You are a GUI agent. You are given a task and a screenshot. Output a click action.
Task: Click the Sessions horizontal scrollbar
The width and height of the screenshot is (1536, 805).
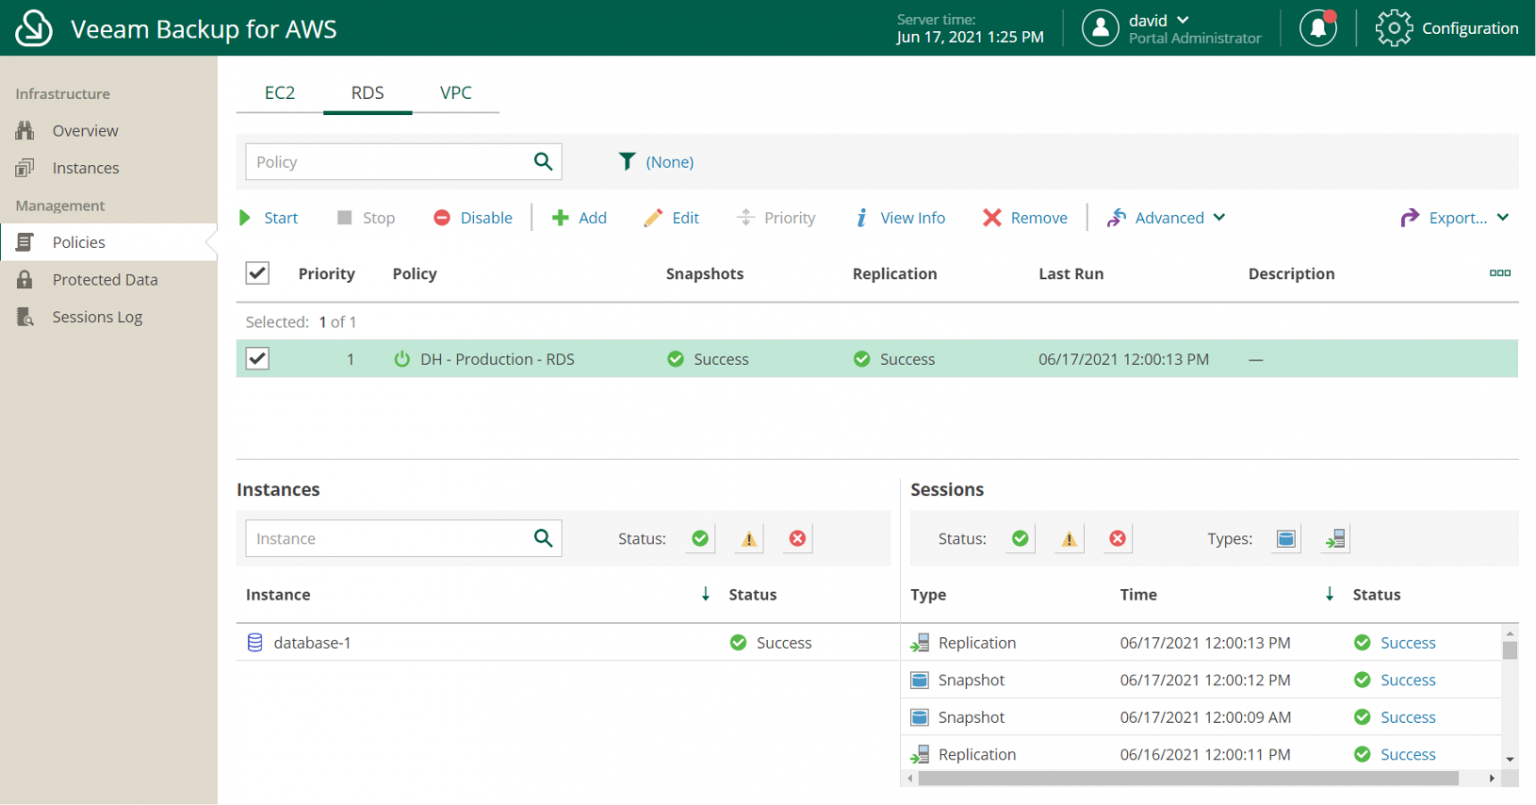click(1187, 778)
